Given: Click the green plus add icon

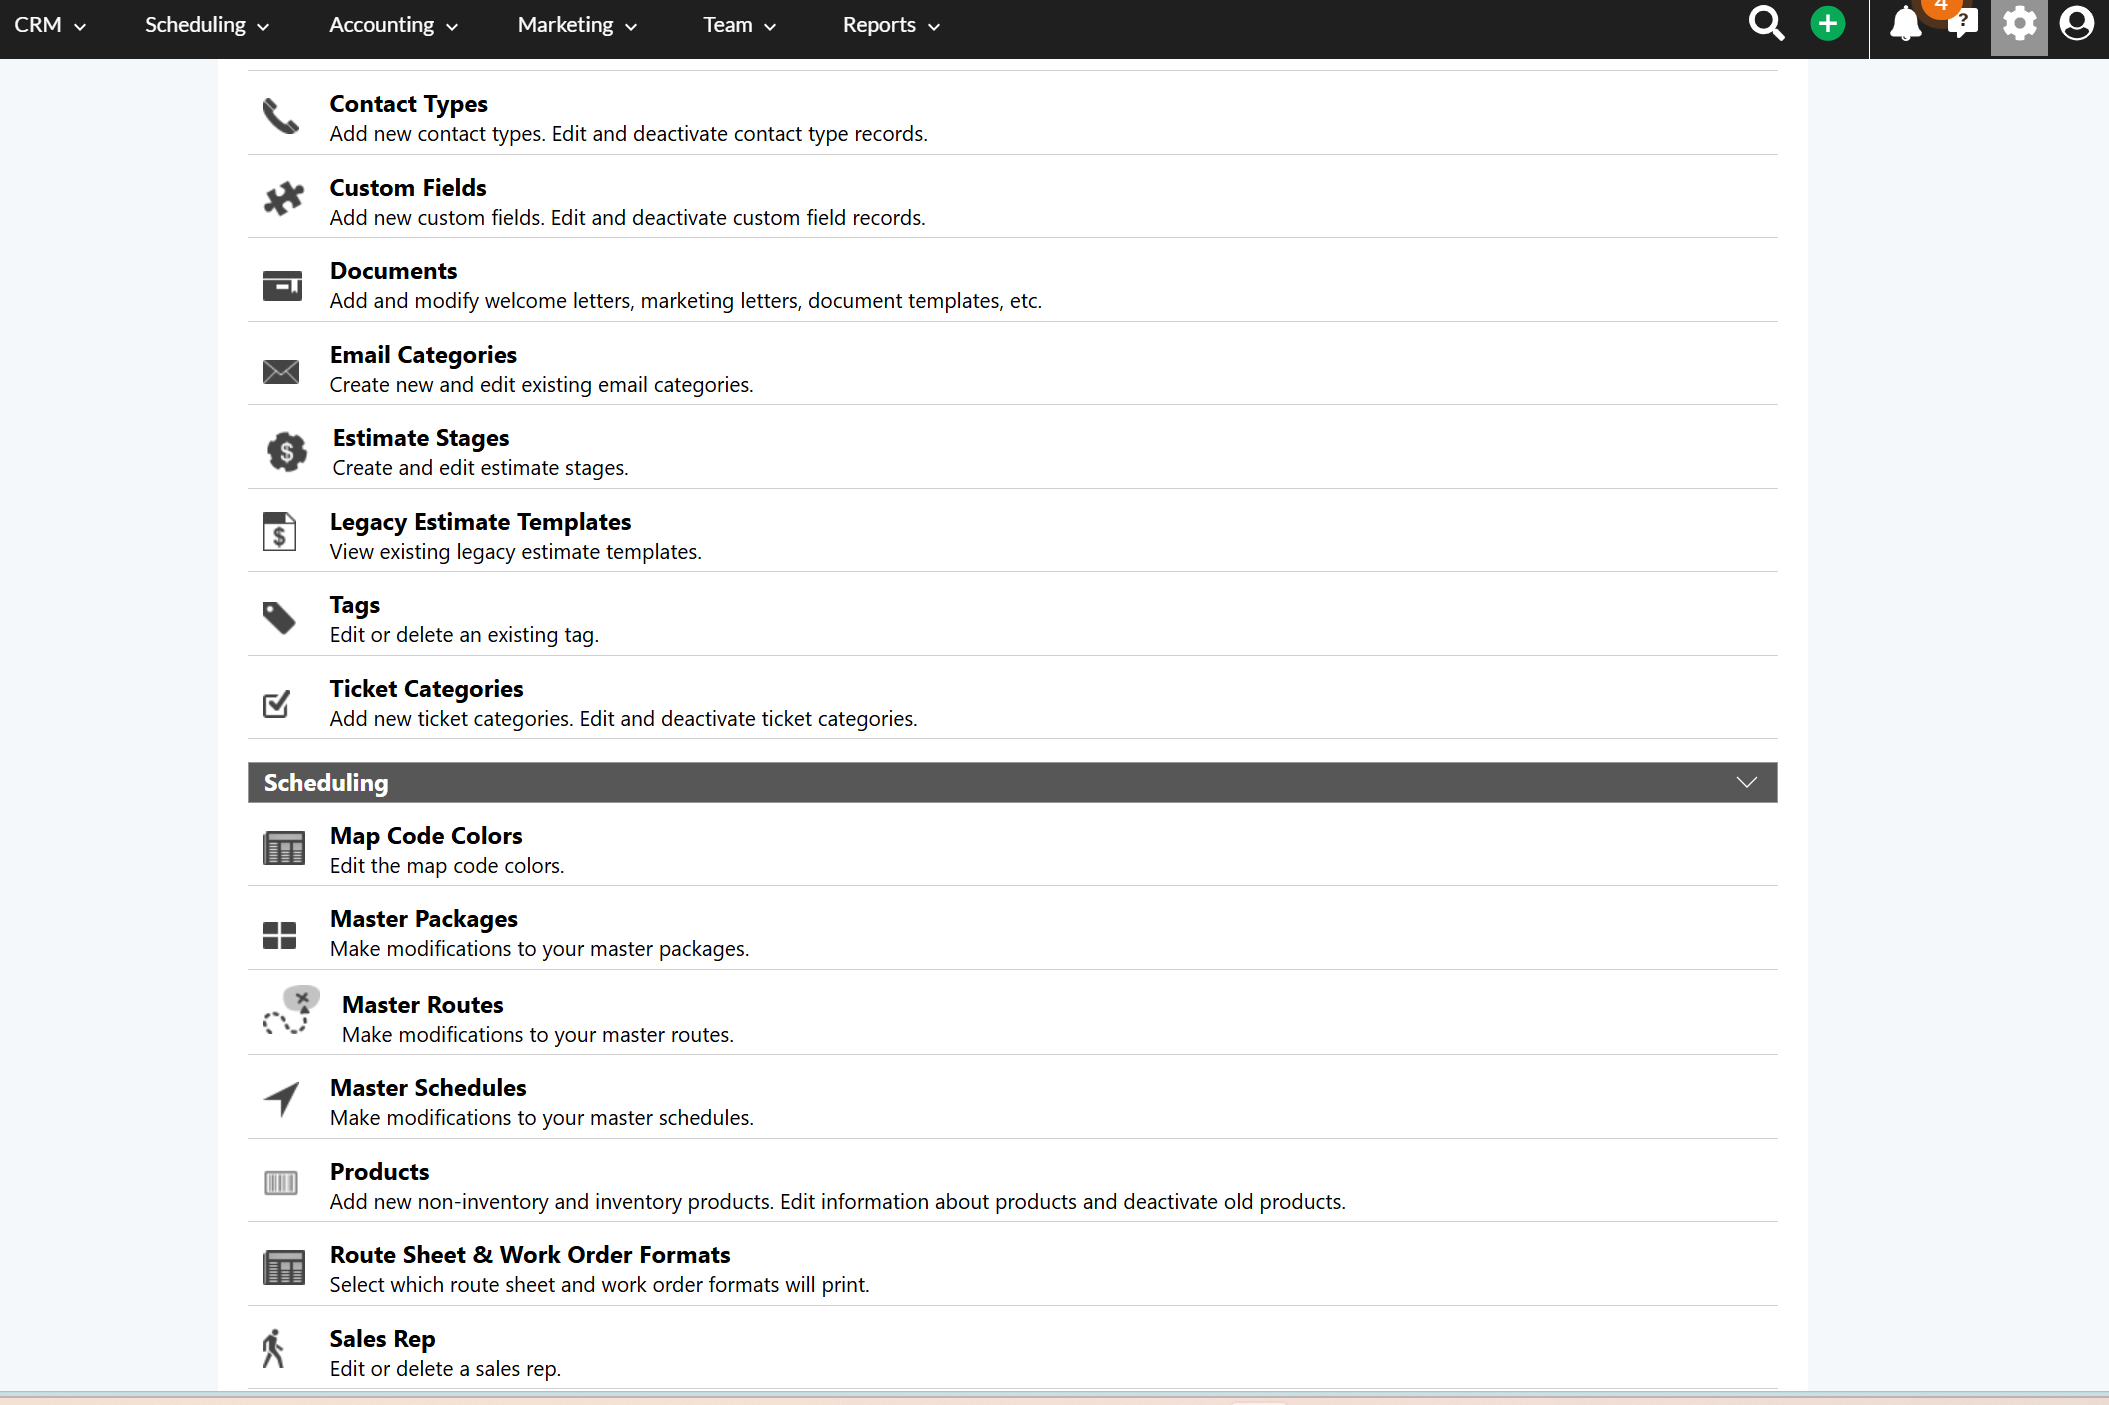Looking at the screenshot, I should (1828, 24).
